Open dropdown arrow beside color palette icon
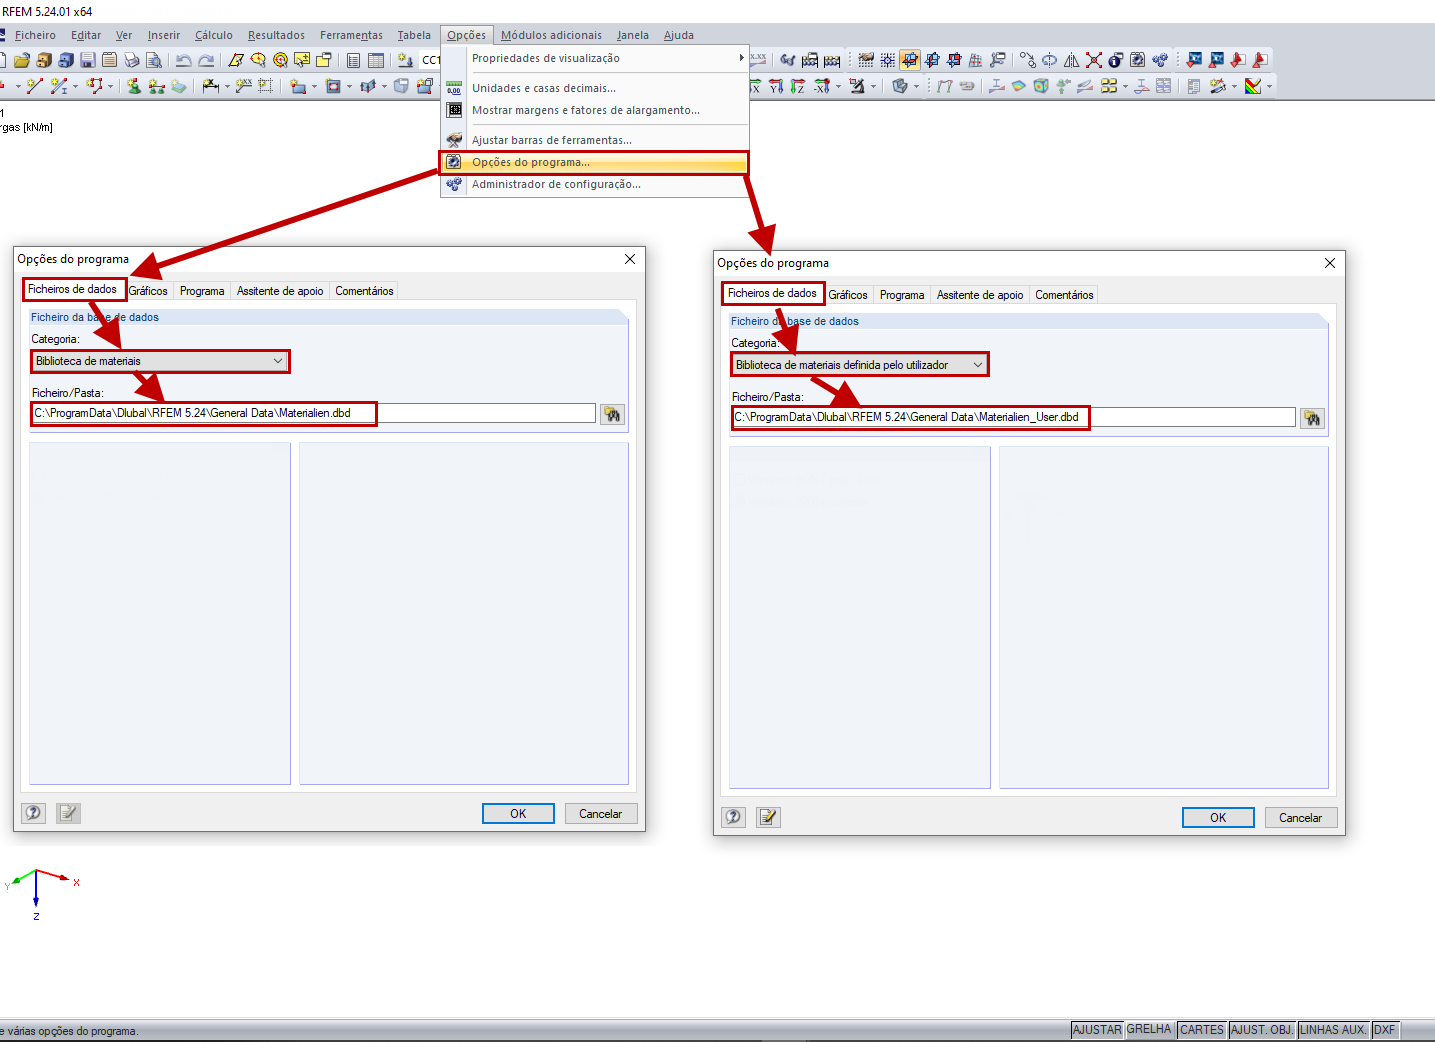The image size is (1435, 1042). 1269,87
